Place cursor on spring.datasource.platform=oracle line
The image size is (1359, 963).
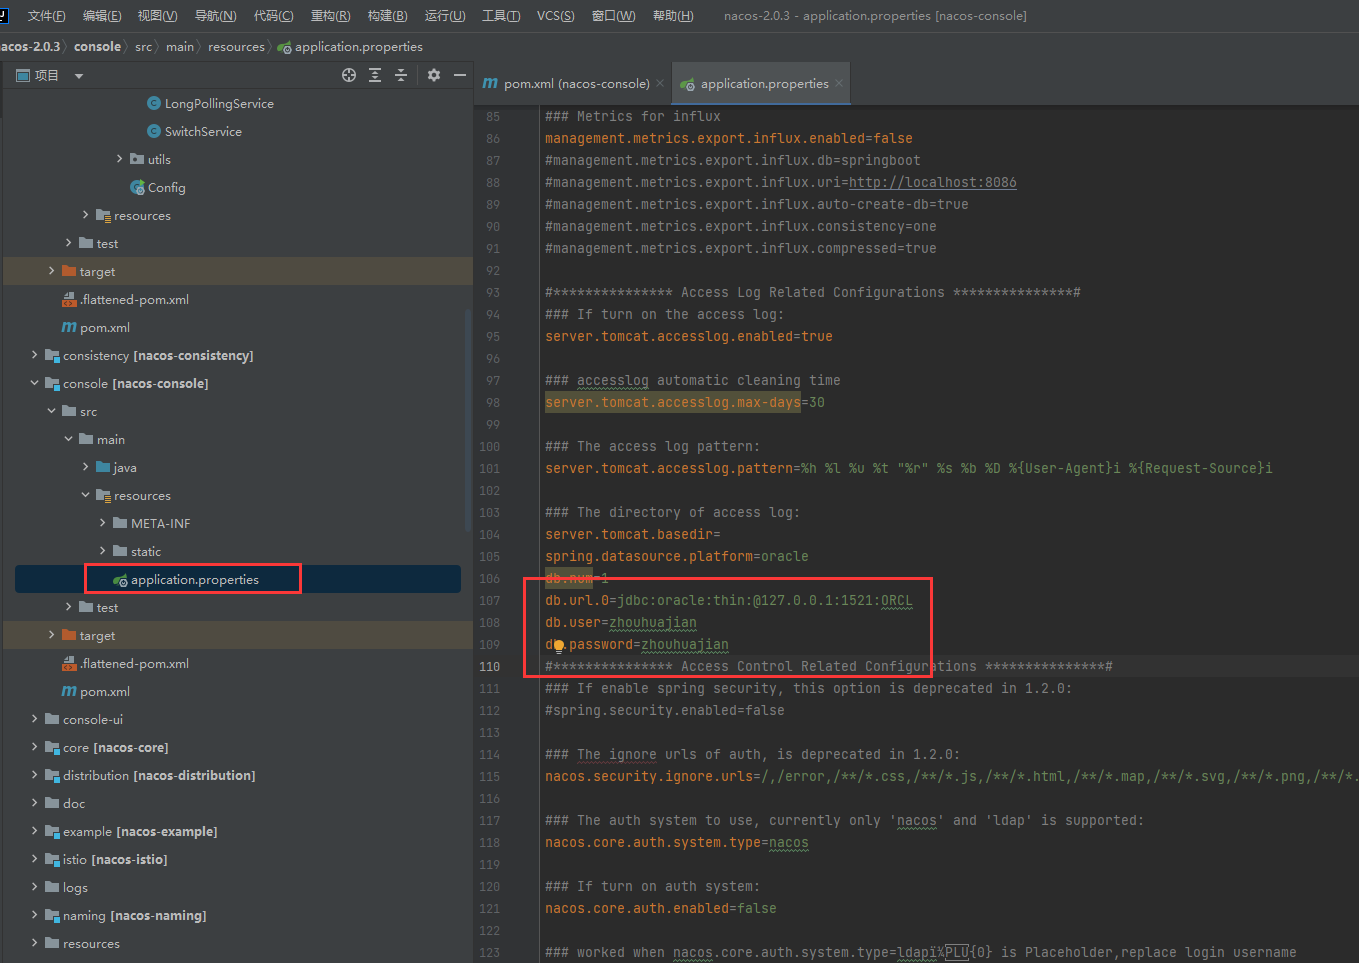point(677,557)
